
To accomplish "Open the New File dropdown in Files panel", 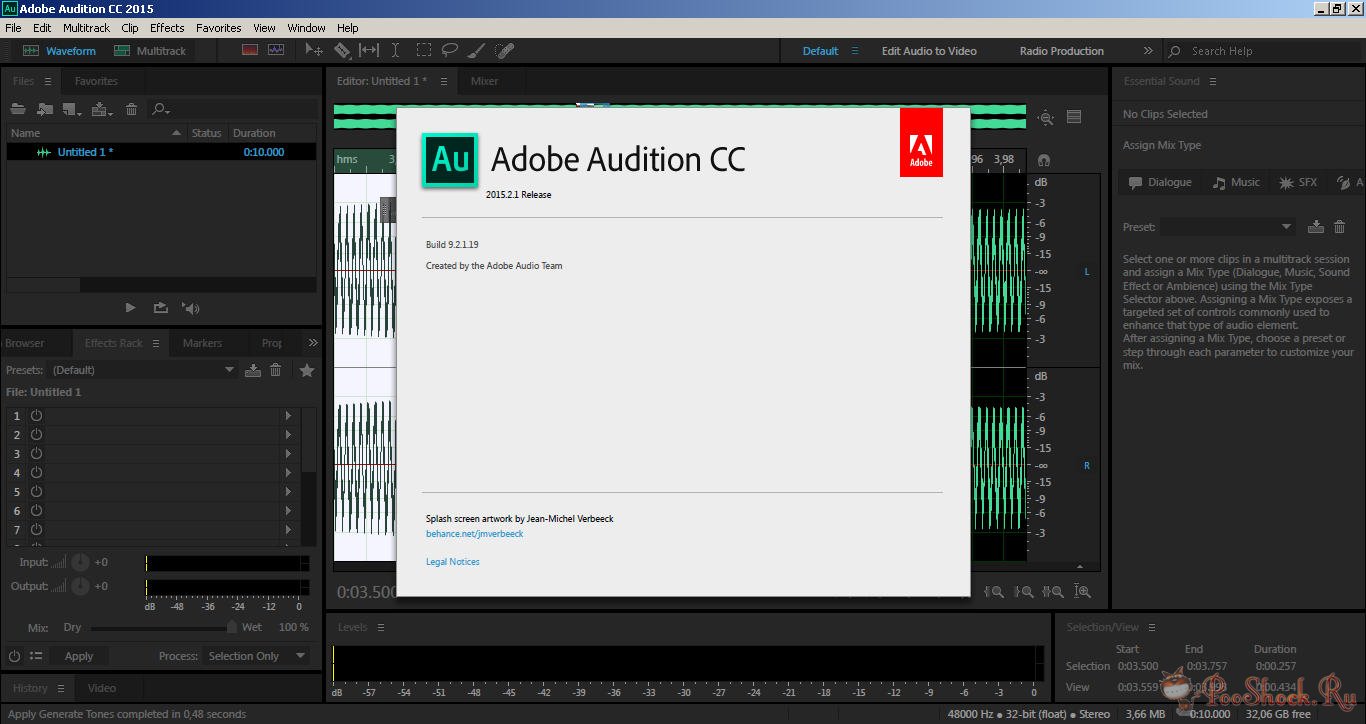I will pyautogui.click(x=72, y=109).
